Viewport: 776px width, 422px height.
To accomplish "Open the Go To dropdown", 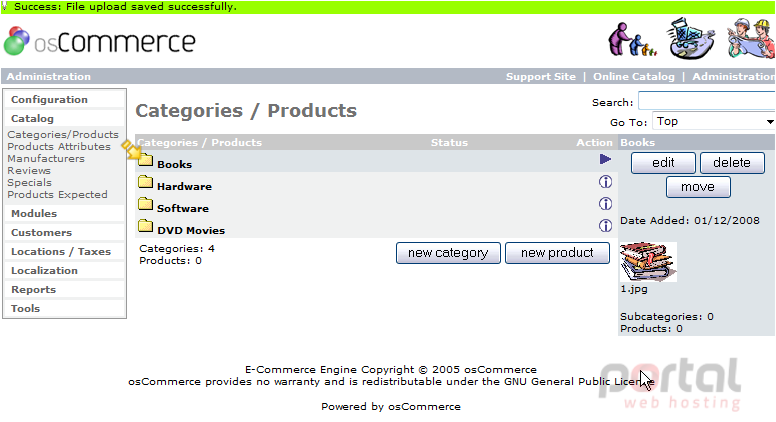I will coord(714,121).
